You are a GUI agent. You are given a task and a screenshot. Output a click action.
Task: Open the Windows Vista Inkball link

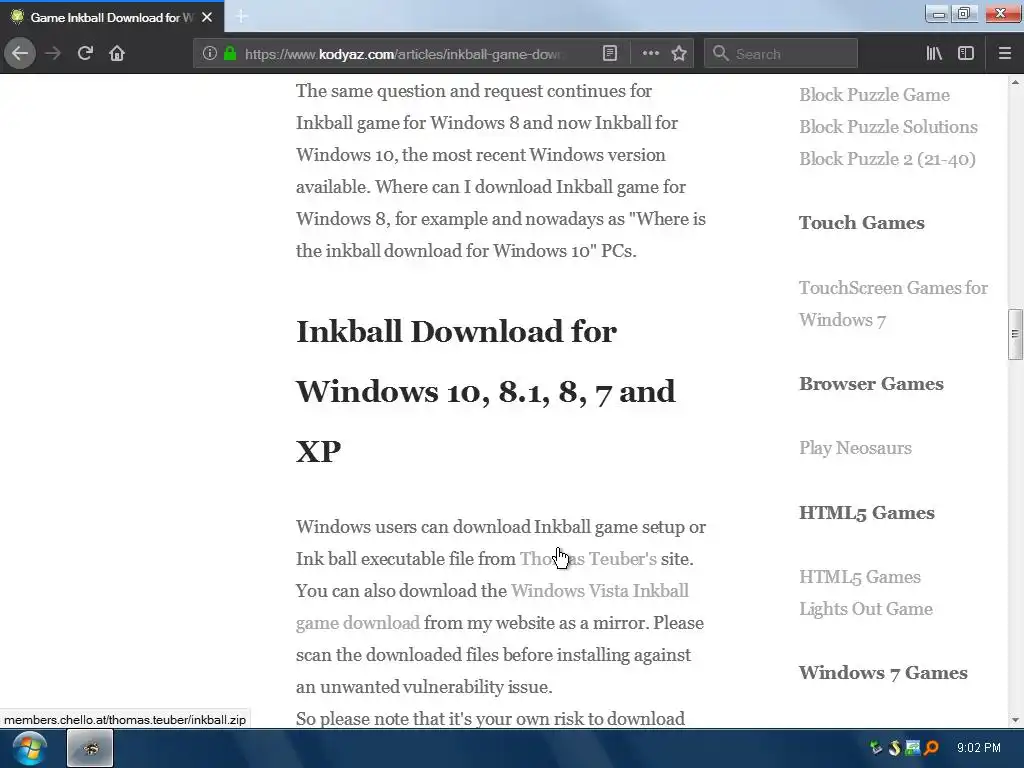pyautogui.click(x=600, y=591)
